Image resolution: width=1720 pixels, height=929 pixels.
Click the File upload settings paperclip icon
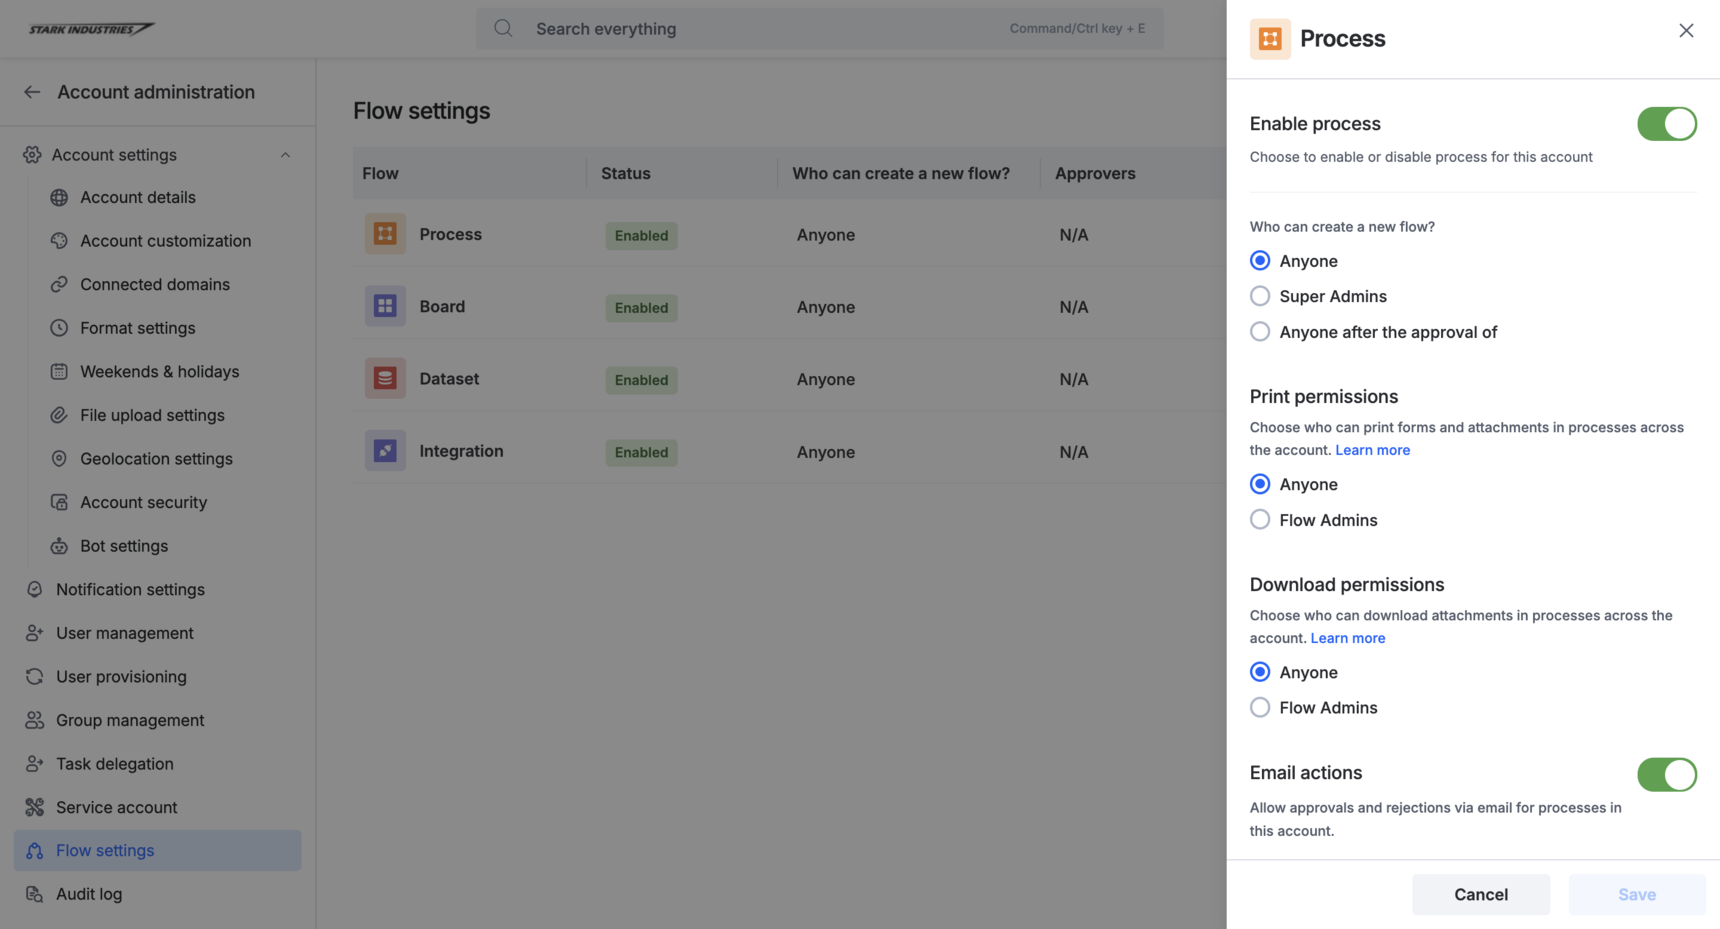tap(59, 415)
